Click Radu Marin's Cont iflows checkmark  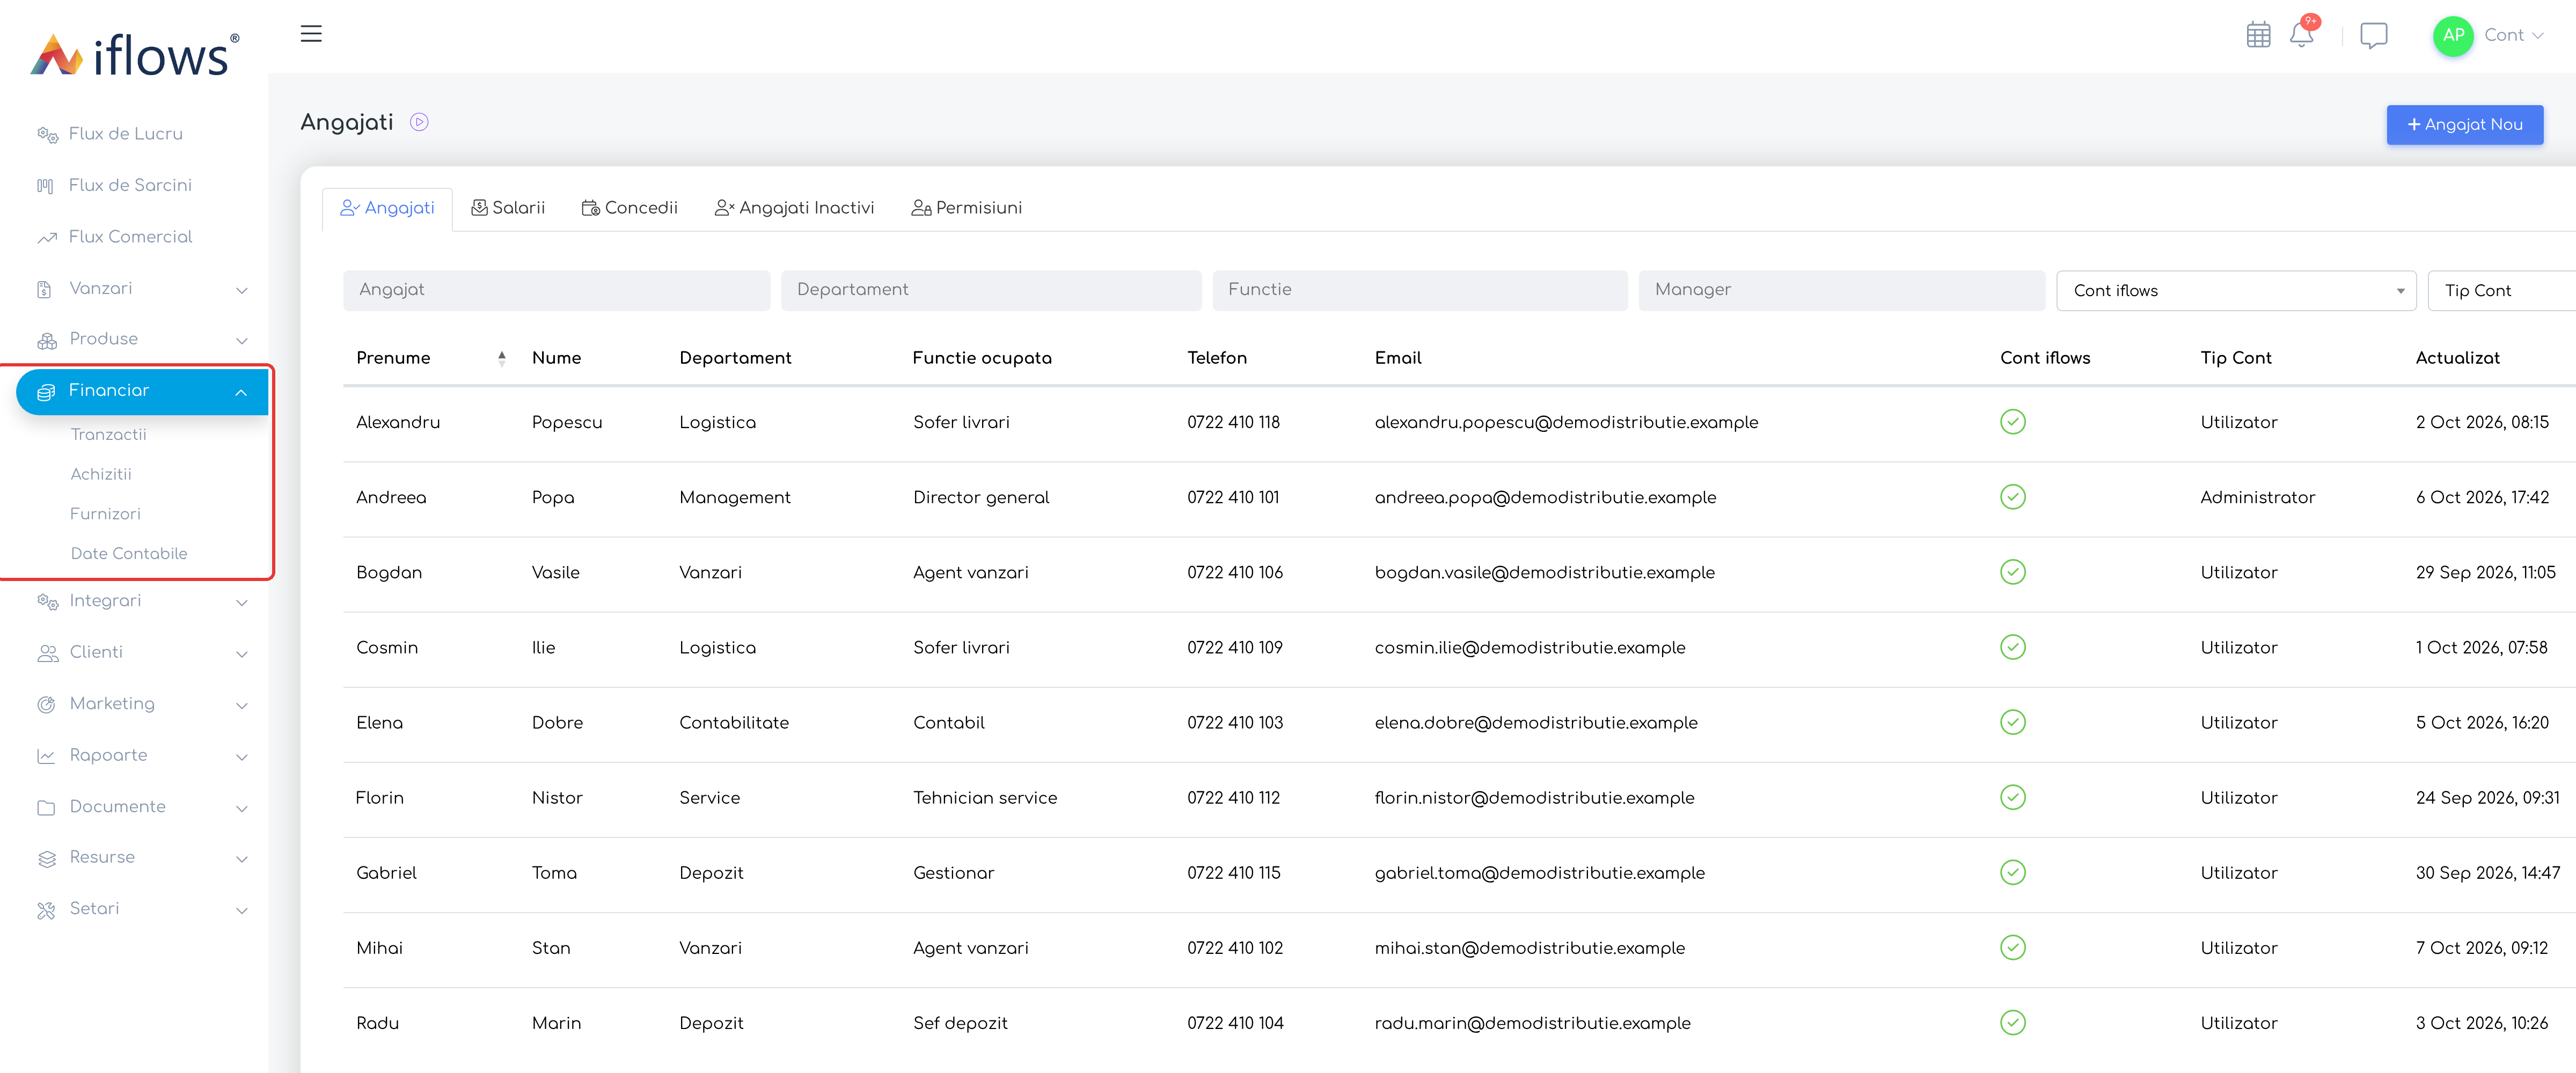click(x=2012, y=1022)
